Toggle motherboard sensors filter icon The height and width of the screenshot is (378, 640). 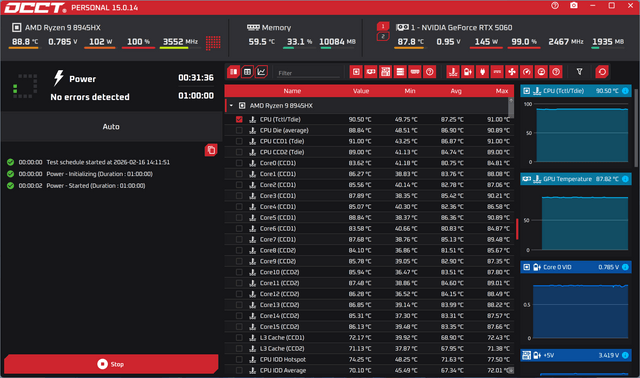tap(385, 72)
